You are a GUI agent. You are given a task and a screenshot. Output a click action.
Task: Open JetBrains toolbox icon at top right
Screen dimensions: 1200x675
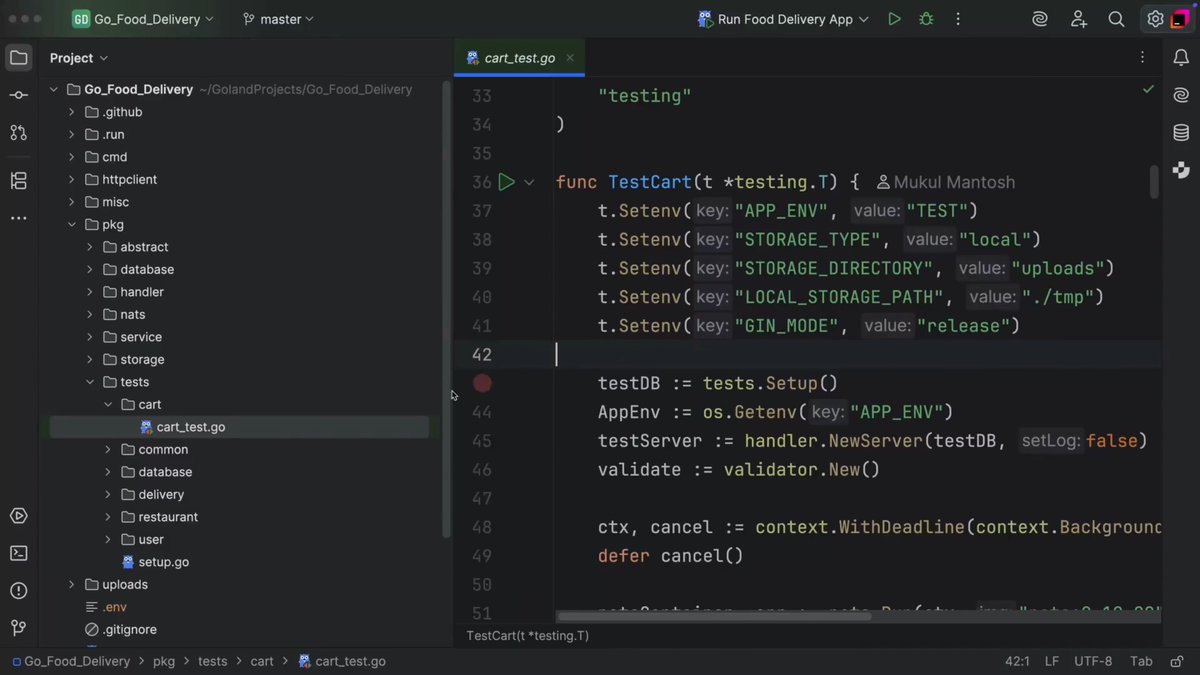pos(1180,19)
